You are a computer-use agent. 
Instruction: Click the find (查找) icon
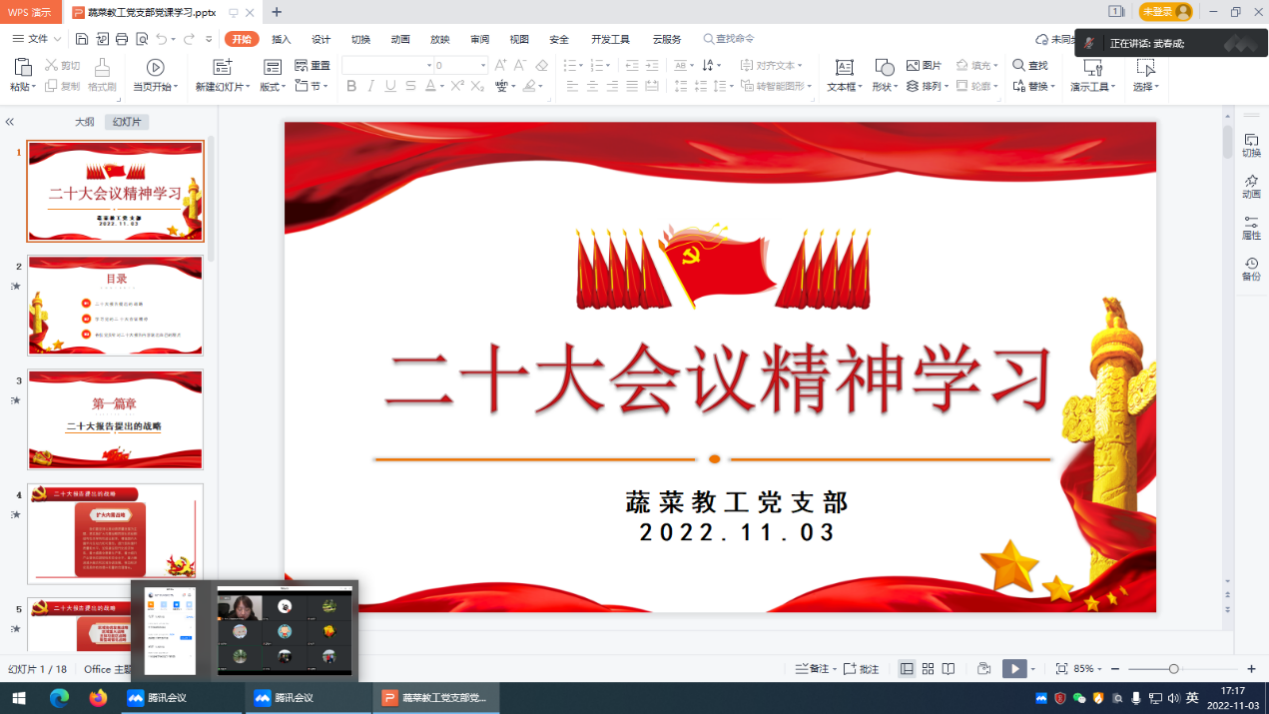[1030, 65]
